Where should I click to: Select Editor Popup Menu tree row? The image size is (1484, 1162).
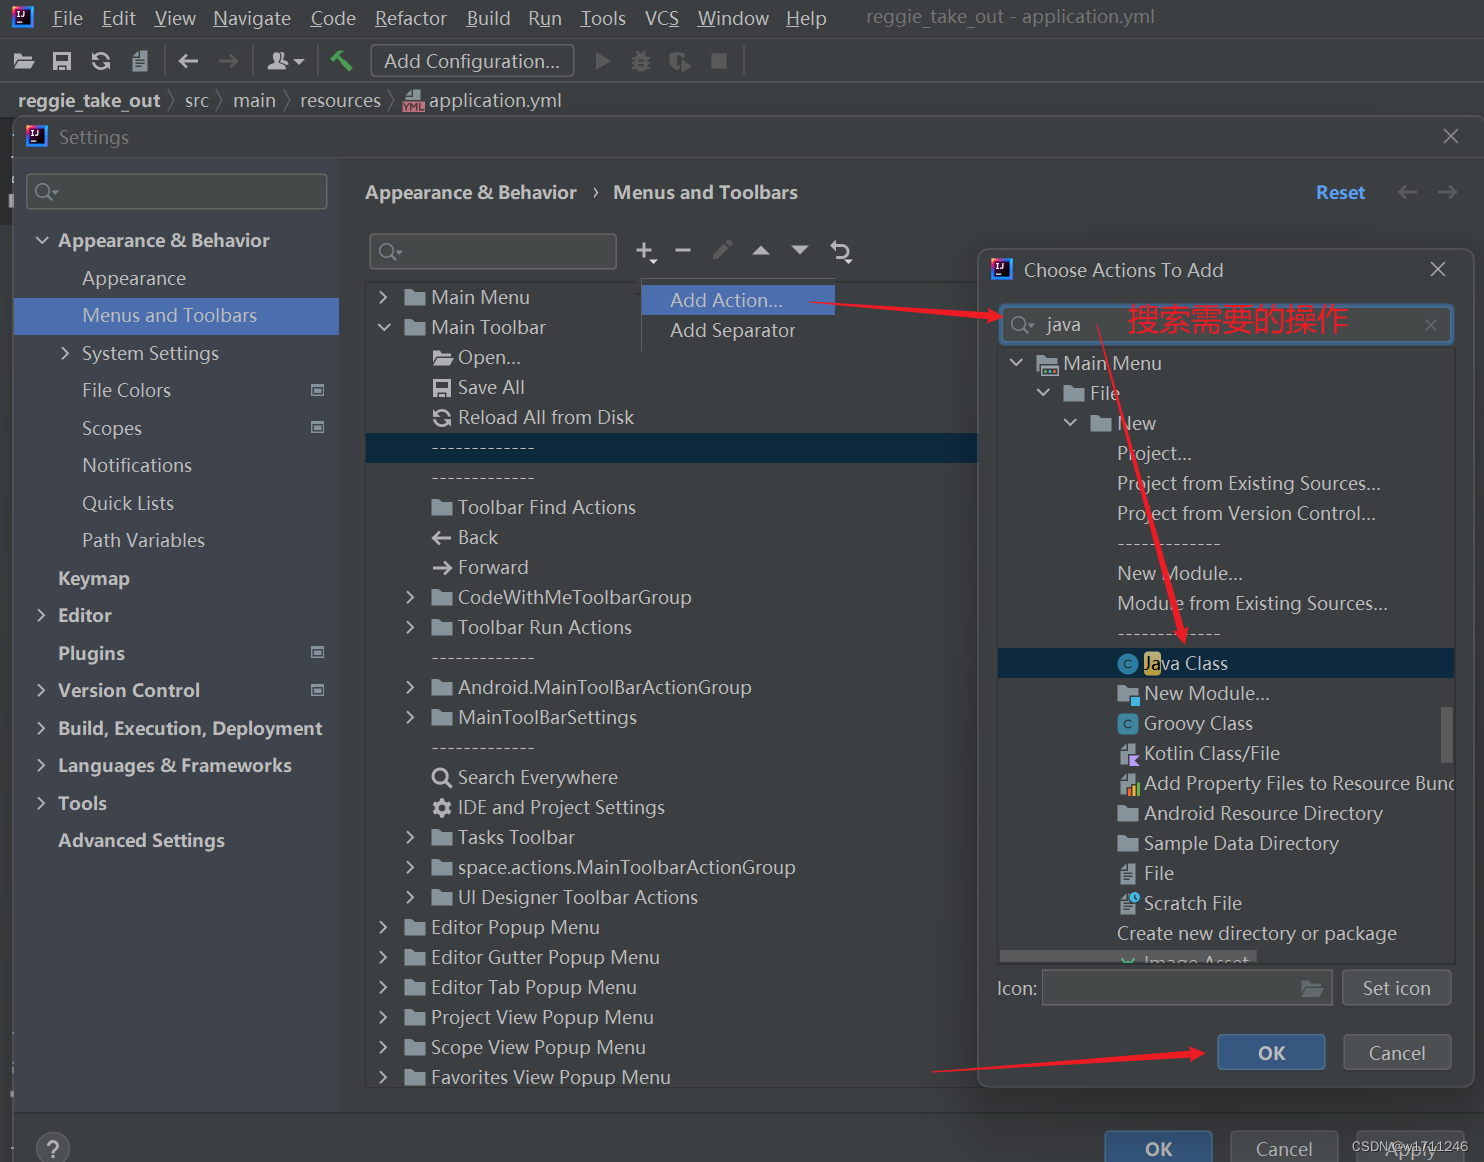coord(502,927)
